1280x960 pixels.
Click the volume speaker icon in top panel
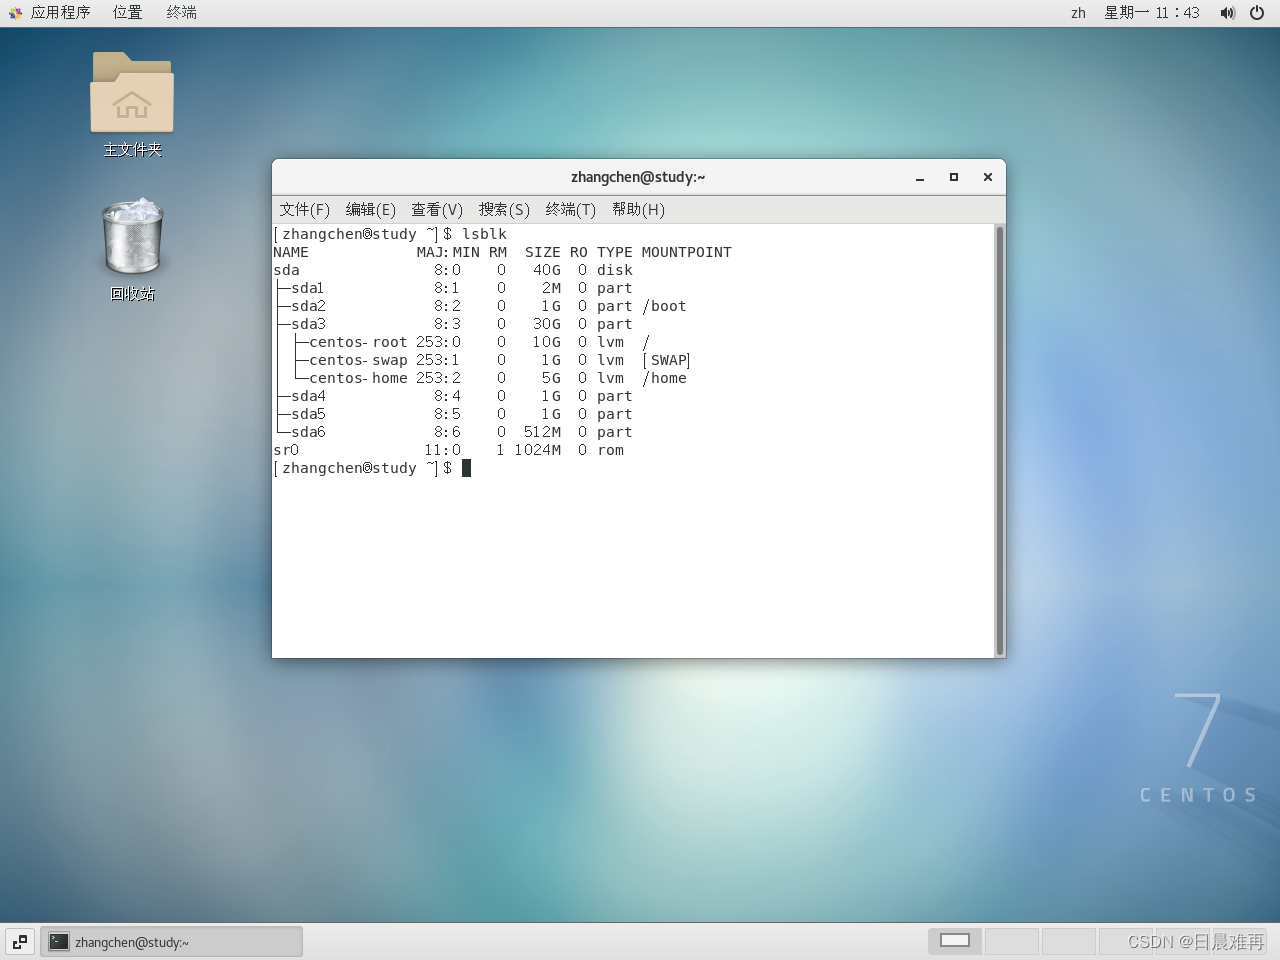(1227, 13)
